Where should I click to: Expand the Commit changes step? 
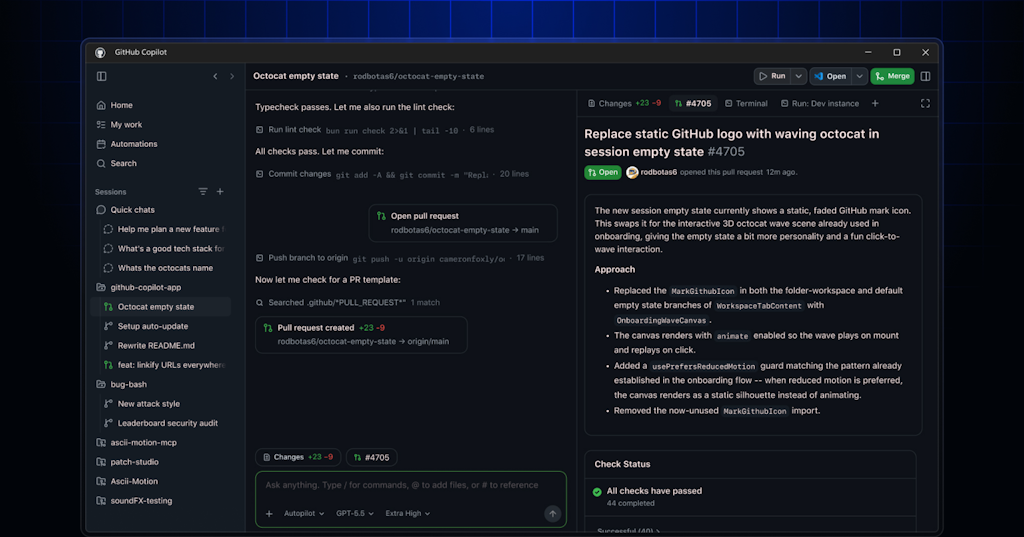392,174
